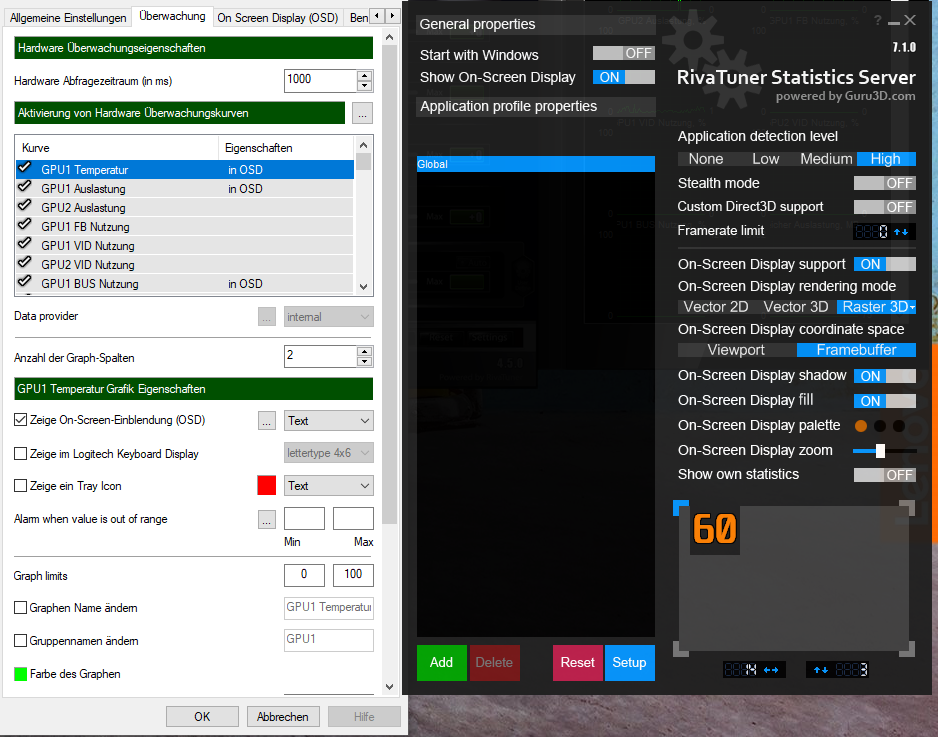
Task: Select top-left corner anchor of OSD preview
Action: tap(681, 508)
